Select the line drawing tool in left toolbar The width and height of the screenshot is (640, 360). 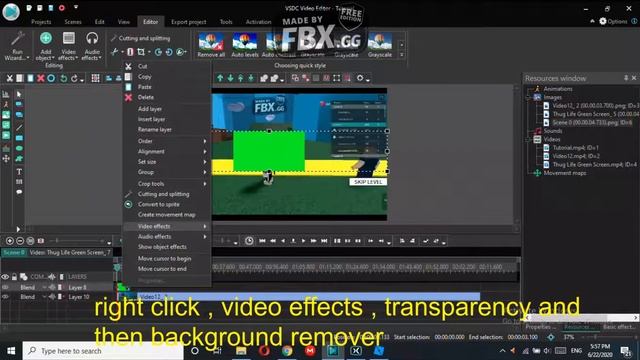tap(19, 127)
